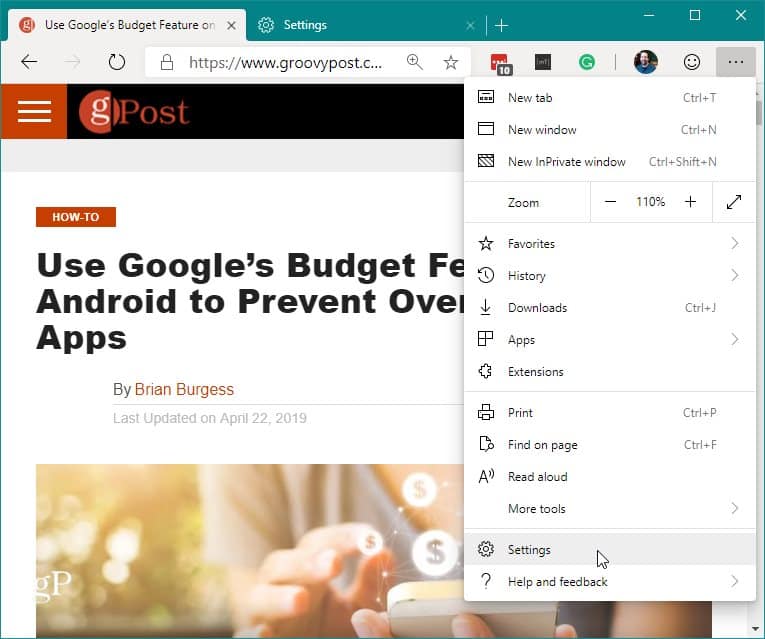765x639 pixels.
Task: Open Extensions from the menu
Action: coord(610,372)
